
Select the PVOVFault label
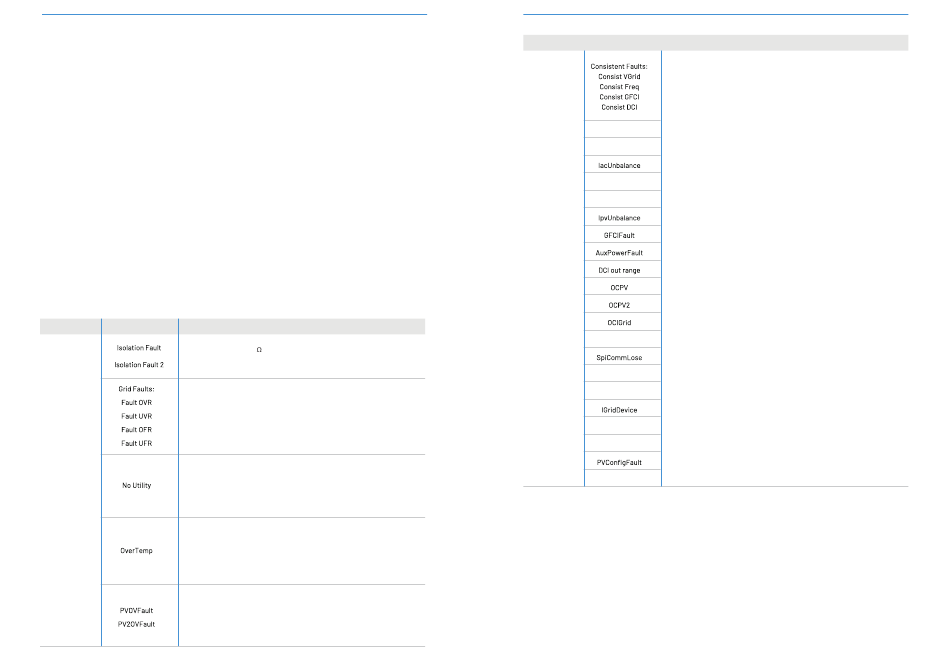[x=137, y=609]
